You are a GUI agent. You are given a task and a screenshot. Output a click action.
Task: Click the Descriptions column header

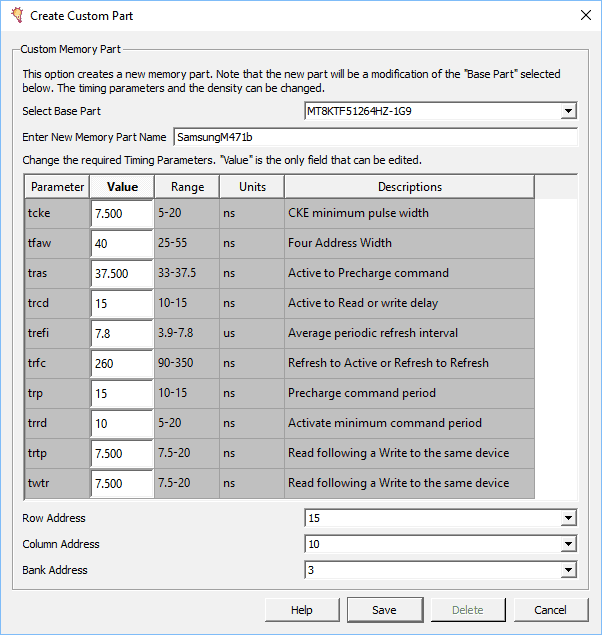coord(409,187)
